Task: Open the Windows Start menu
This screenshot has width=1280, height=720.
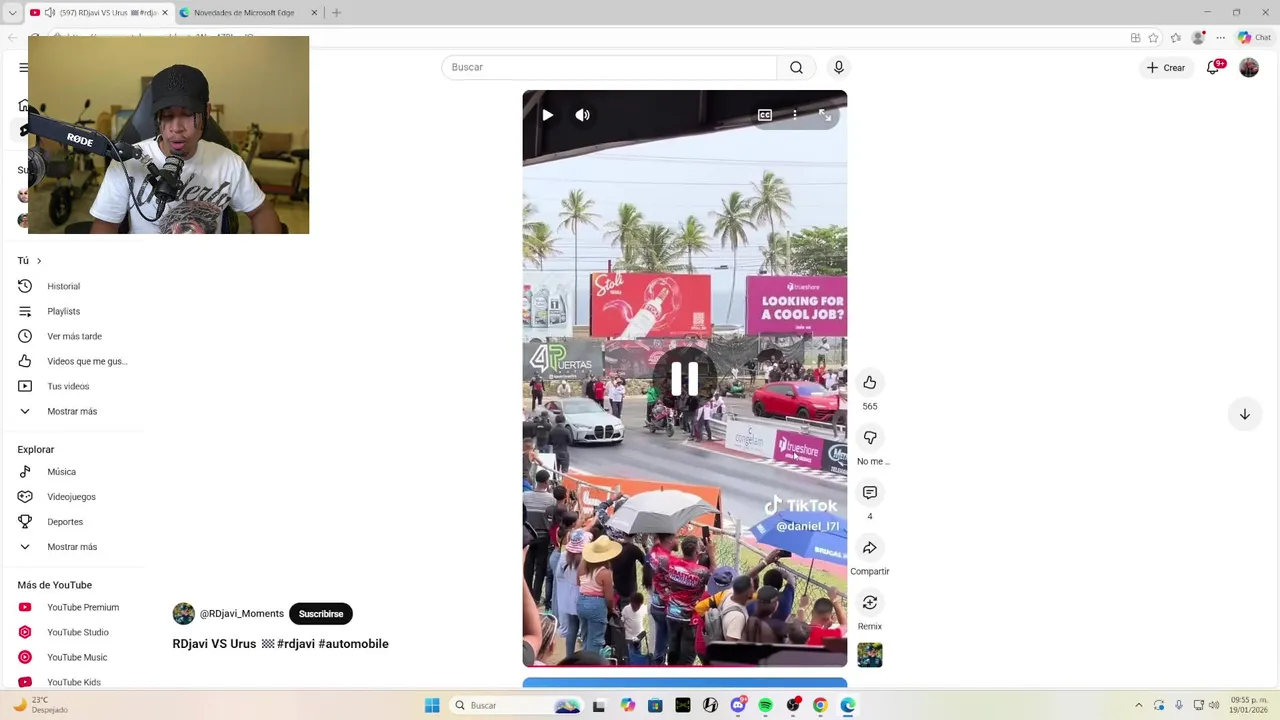Action: 432,705
